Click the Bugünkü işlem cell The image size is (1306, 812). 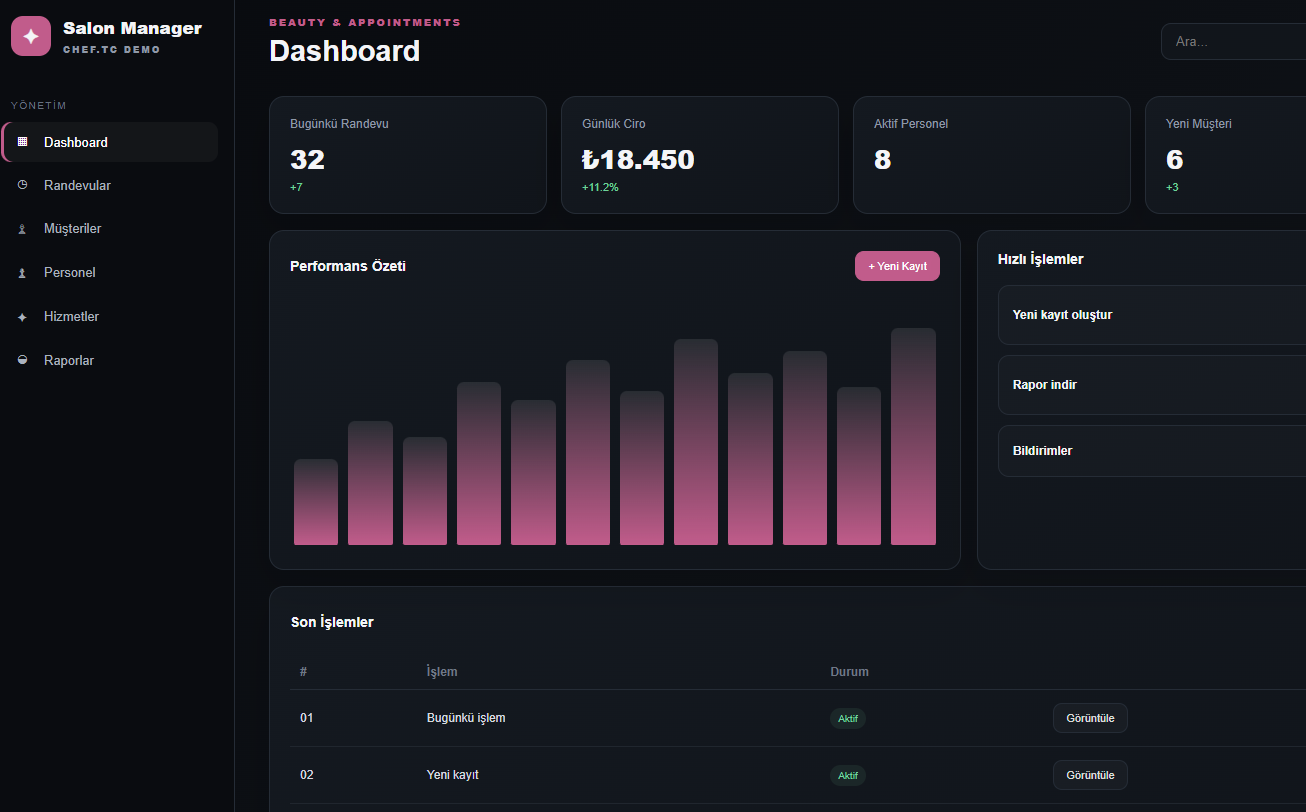[x=466, y=718]
